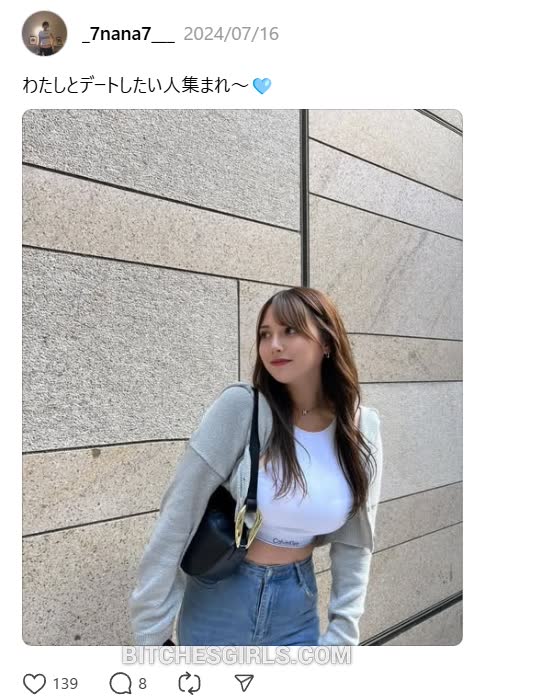Share the post with paper plane icon

pyautogui.click(x=244, y=683)
